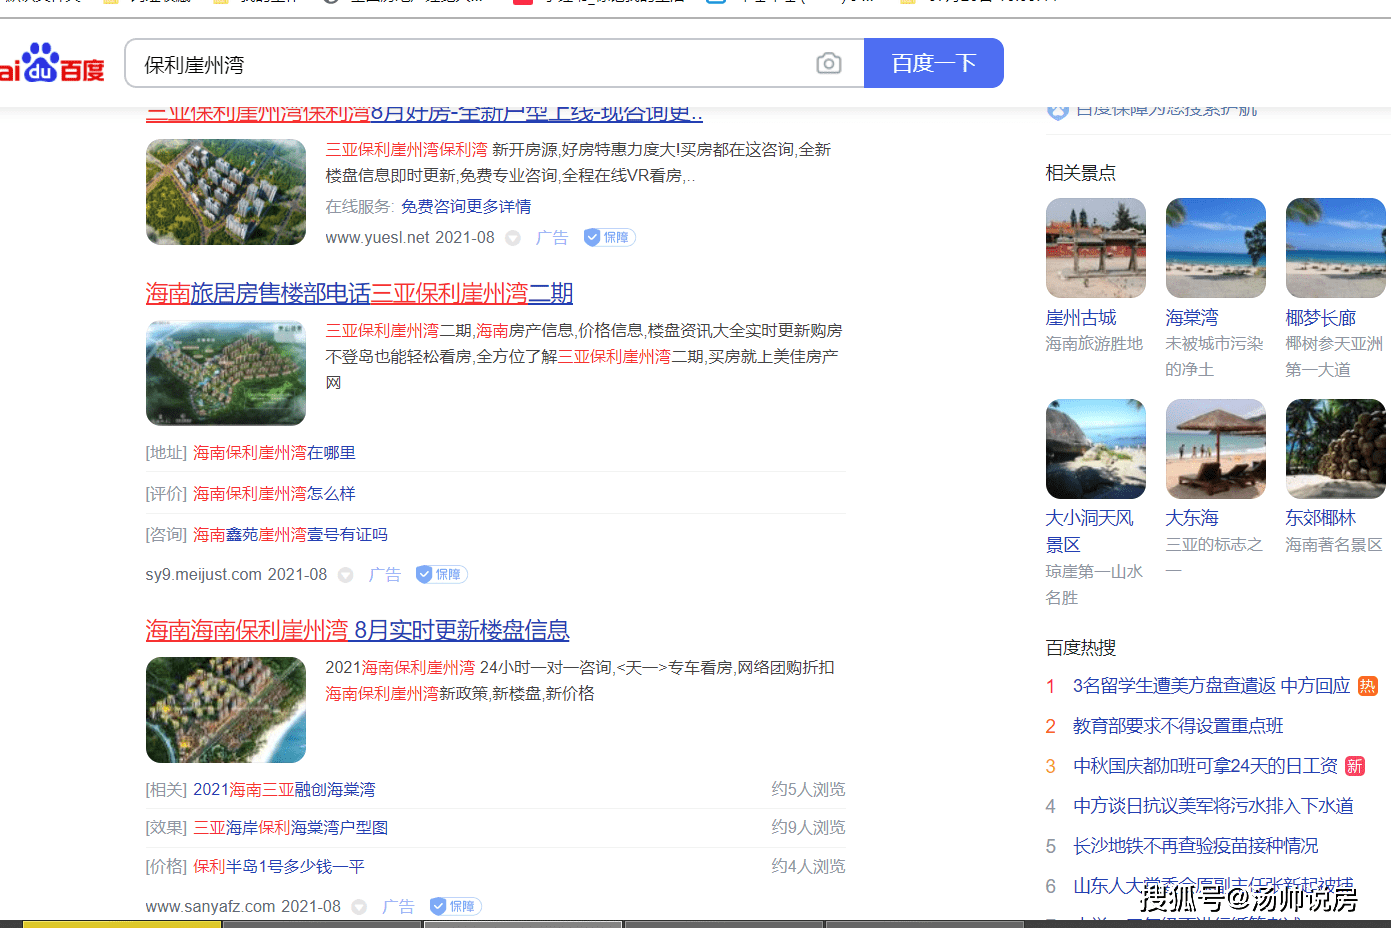
Task: Open the 崖州古城 attraction link
Action: [x=1081, y=317]
